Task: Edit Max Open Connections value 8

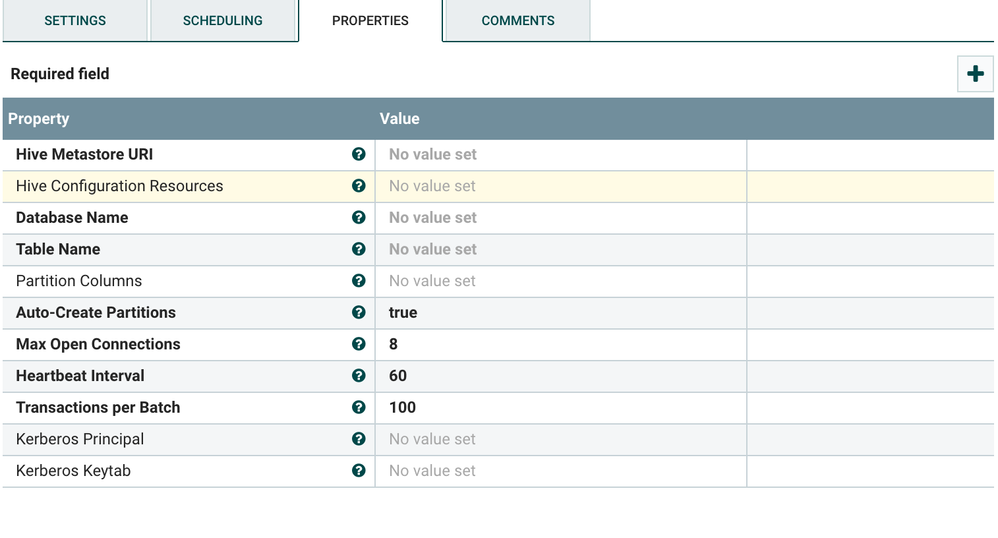Action: click(560, 345)
